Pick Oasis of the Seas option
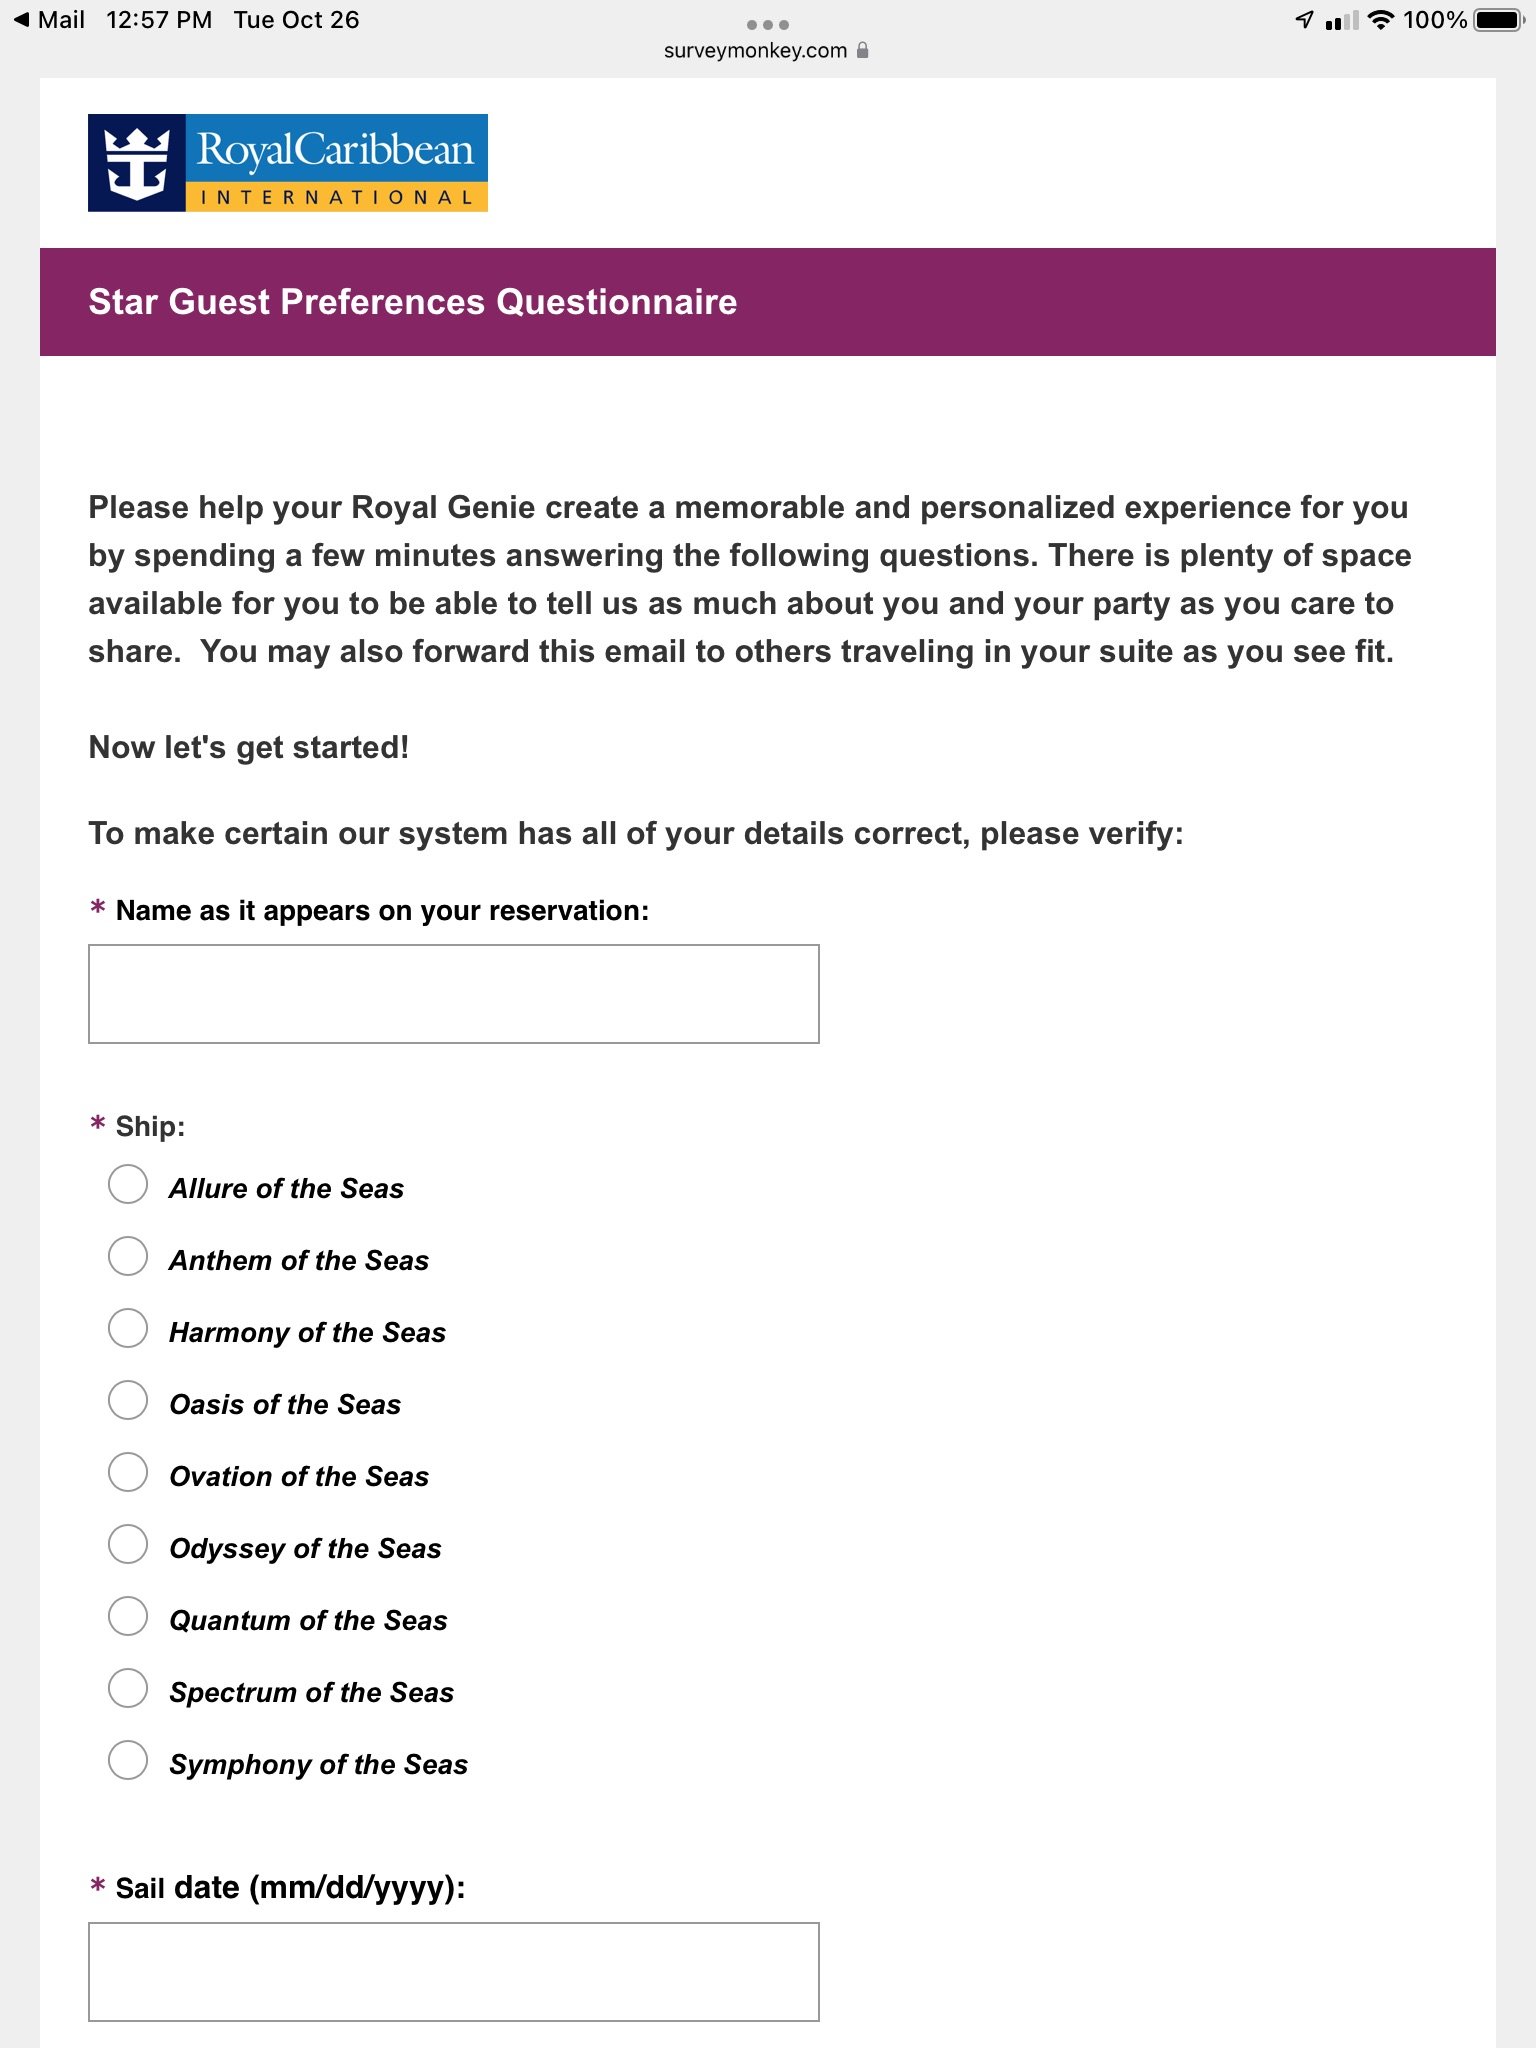Viewport: 1536px width, 2048px height. tap(128, 1400)
